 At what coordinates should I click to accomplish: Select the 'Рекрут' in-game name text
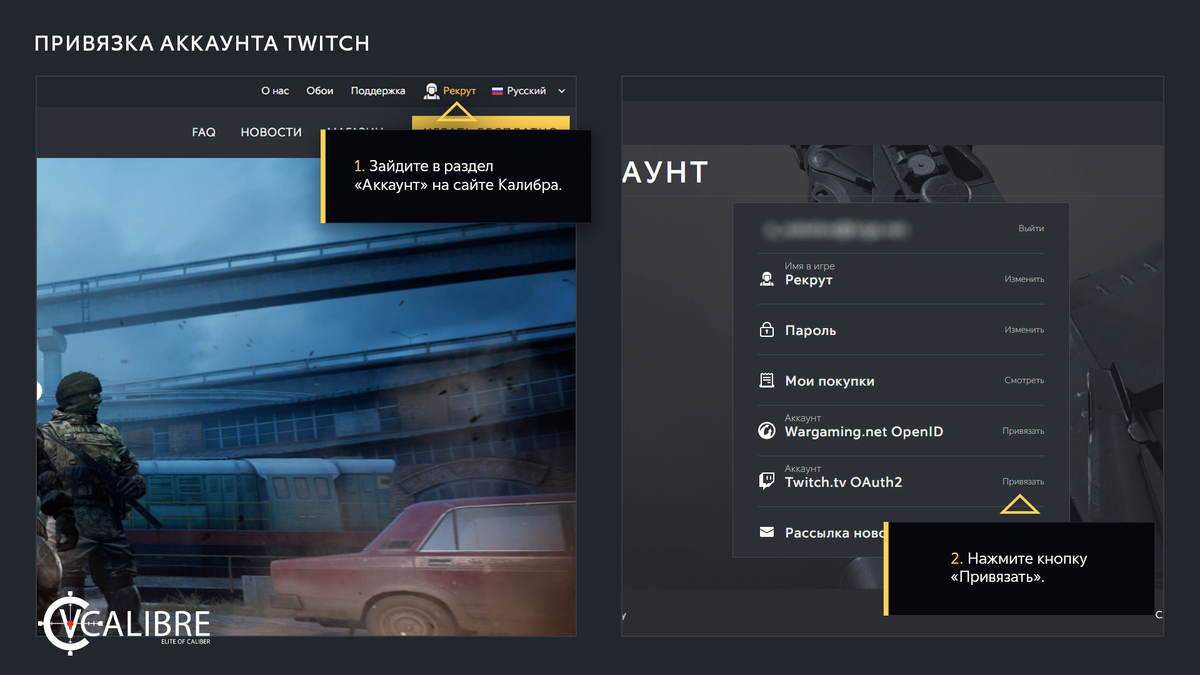809,281
